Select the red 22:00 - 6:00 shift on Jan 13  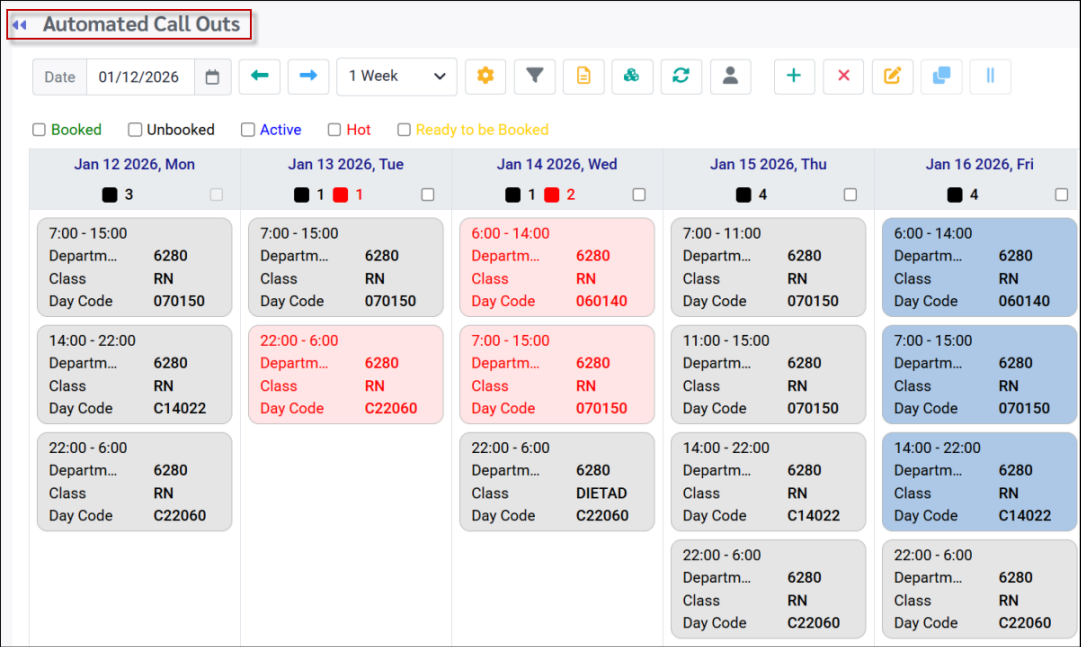pyautogui.click(x=345, y=374)
